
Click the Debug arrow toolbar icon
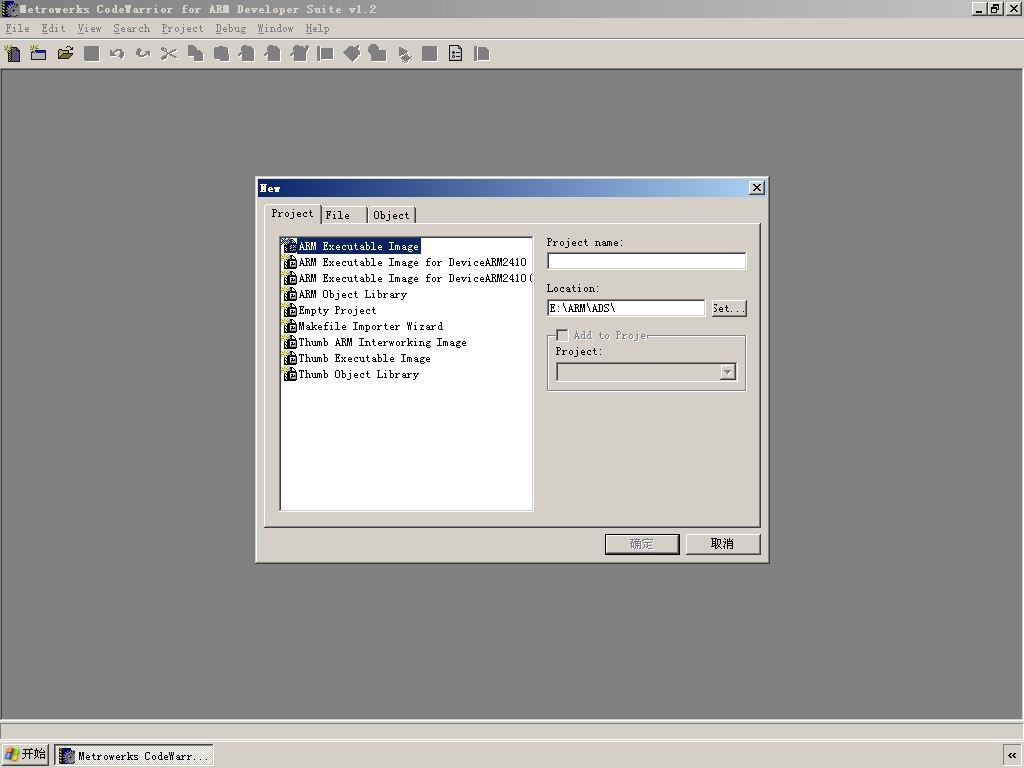tap(404, 54)
